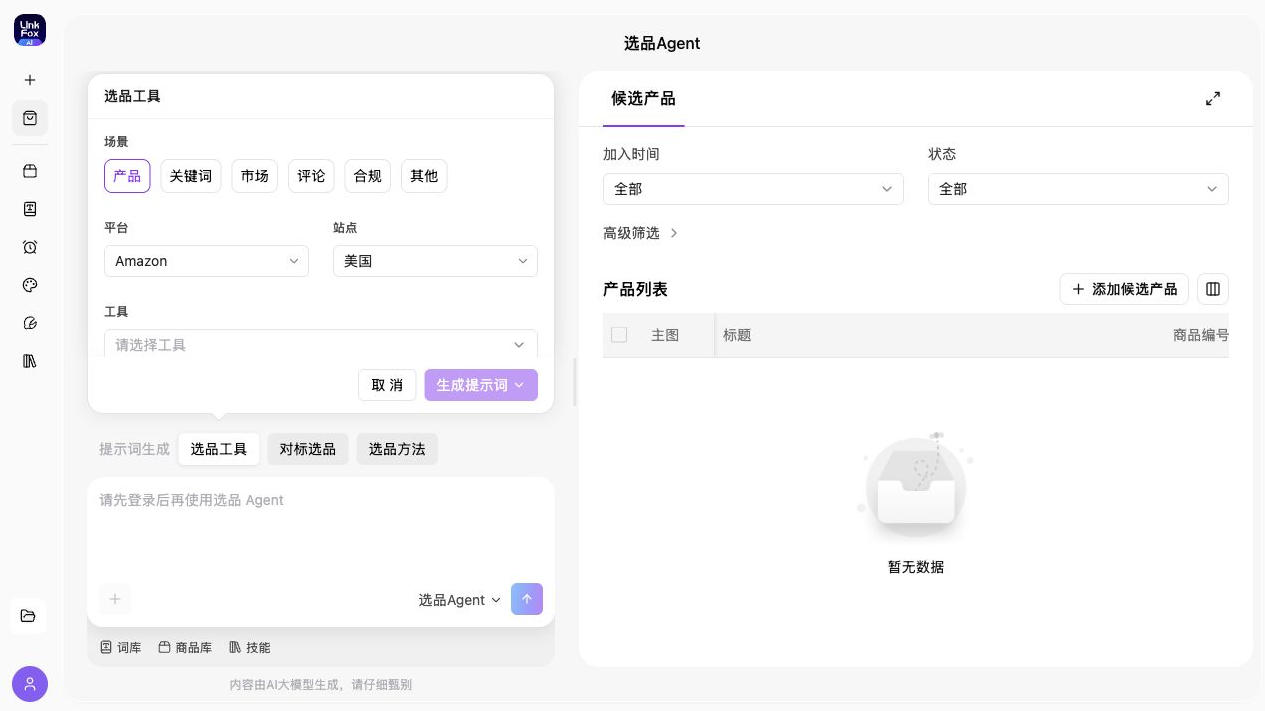Open the 状态 filter dropdown

click(x=1078, y=189)
